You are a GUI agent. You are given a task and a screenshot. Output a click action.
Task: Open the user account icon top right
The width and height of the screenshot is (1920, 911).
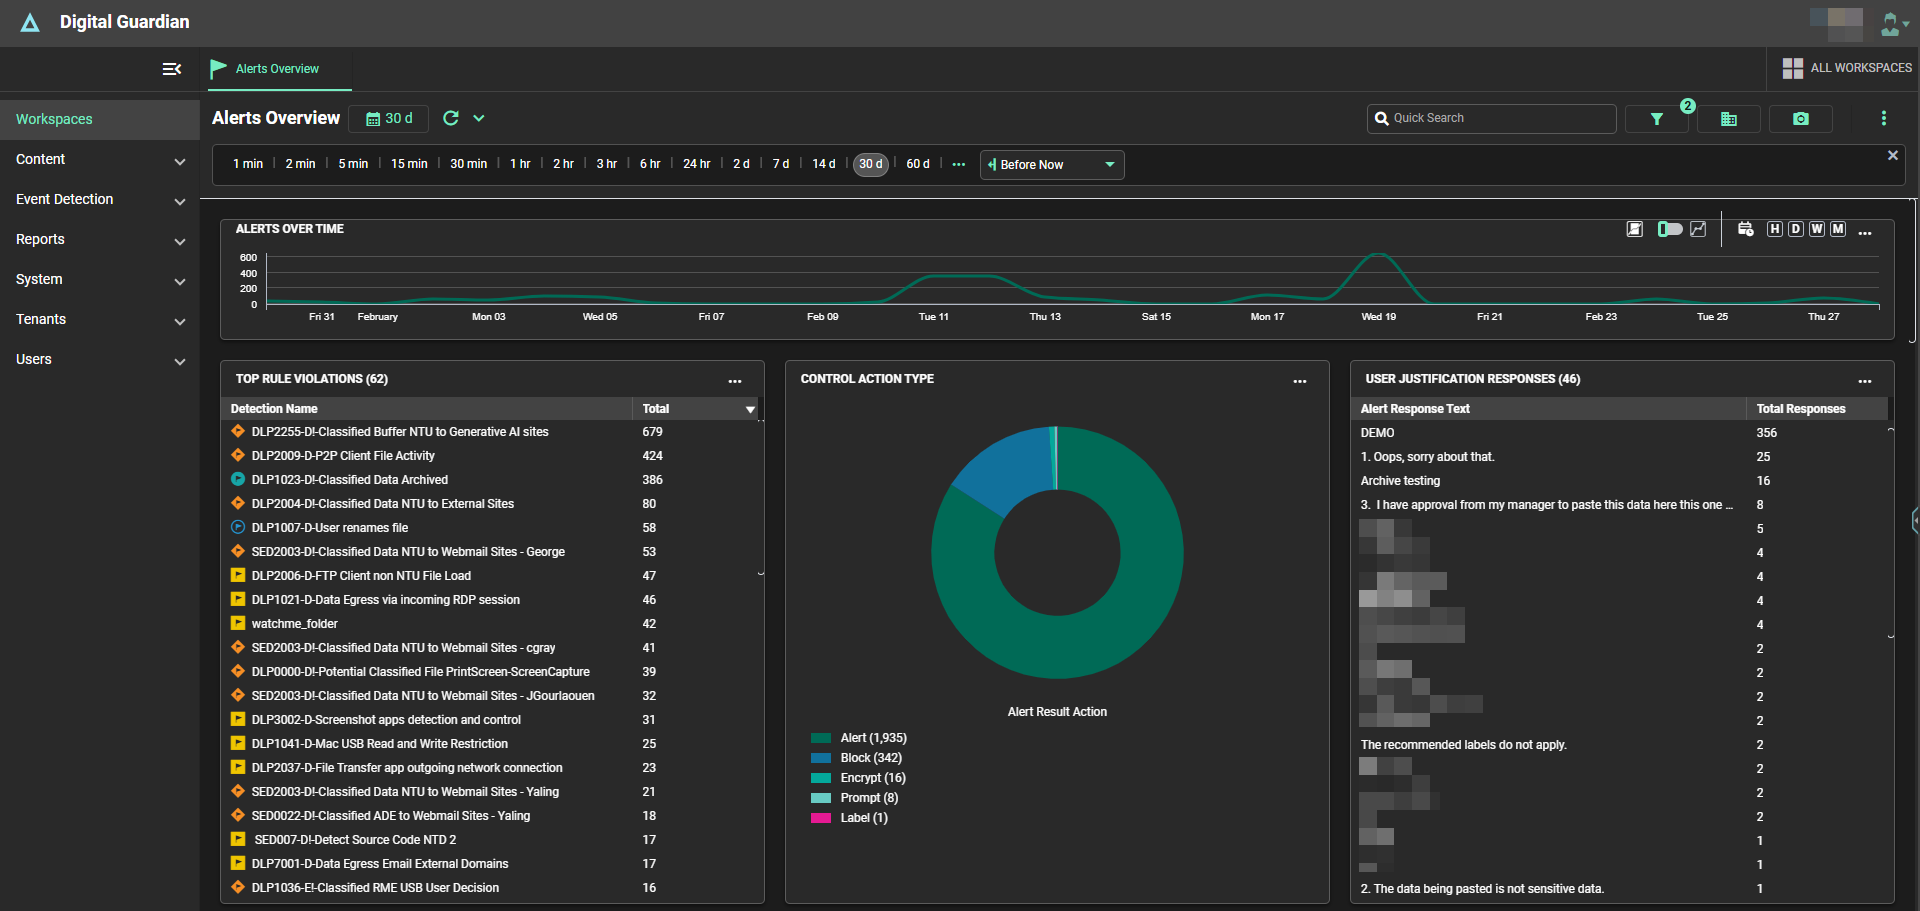[x=1892, y=24]
